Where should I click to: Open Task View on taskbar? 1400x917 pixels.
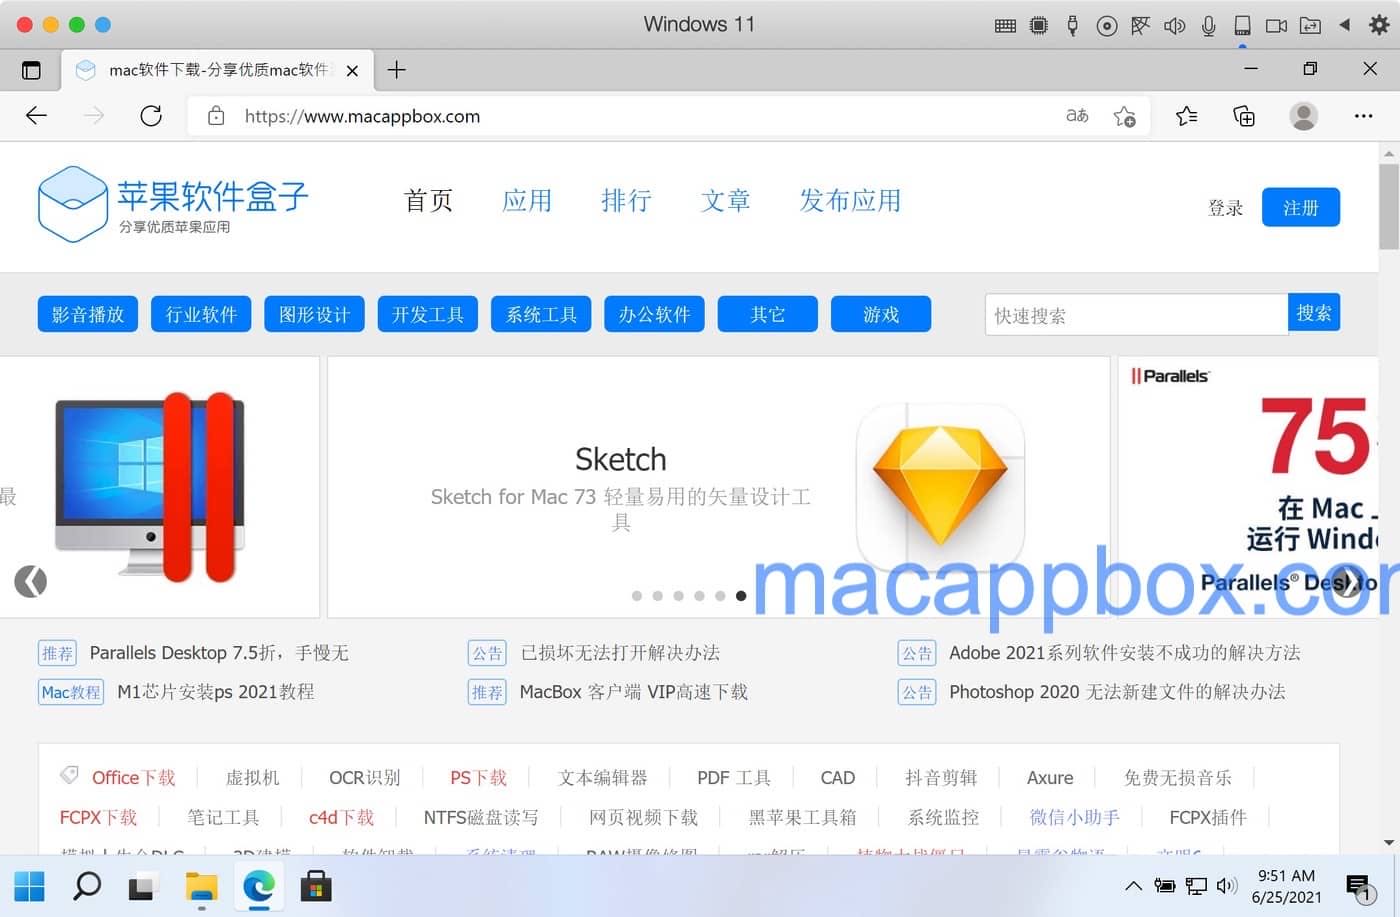tap(144, 886)
